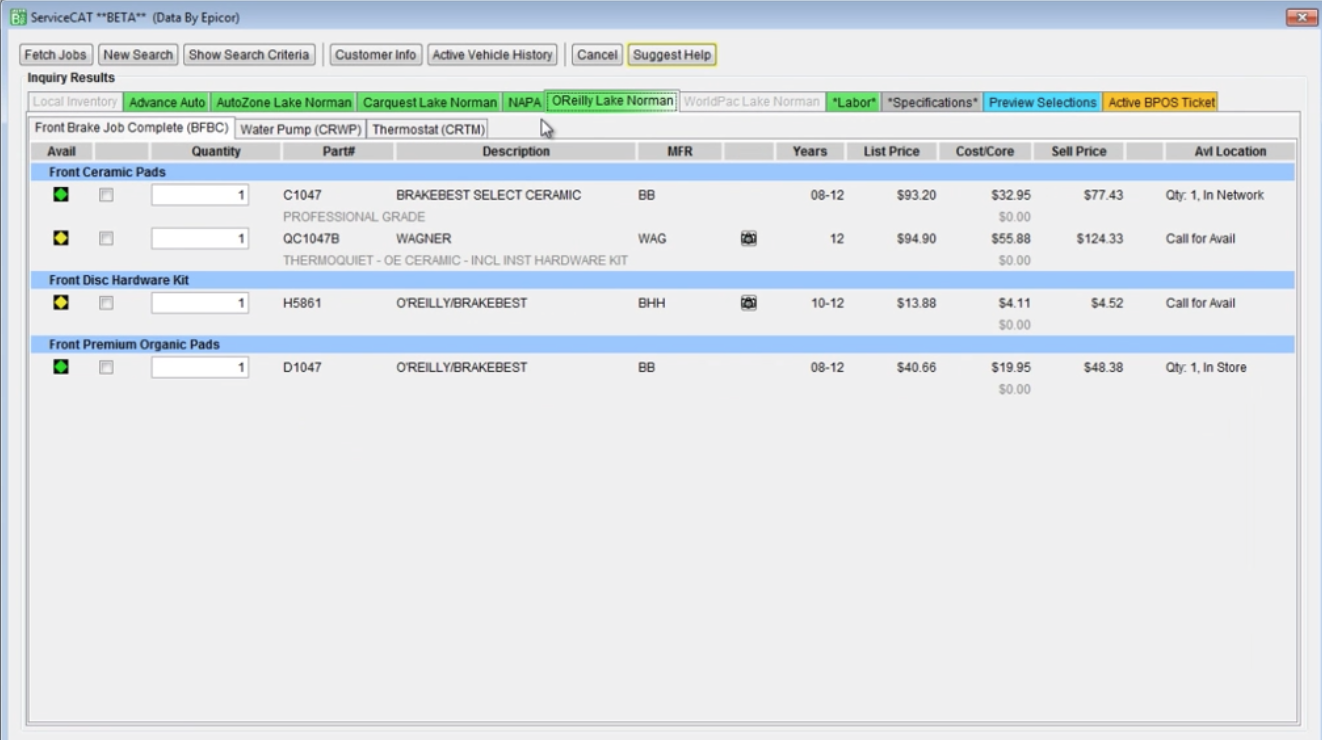Click WAGNER description text
Screen dimensions: 1322x740
[x=424, y=239]
